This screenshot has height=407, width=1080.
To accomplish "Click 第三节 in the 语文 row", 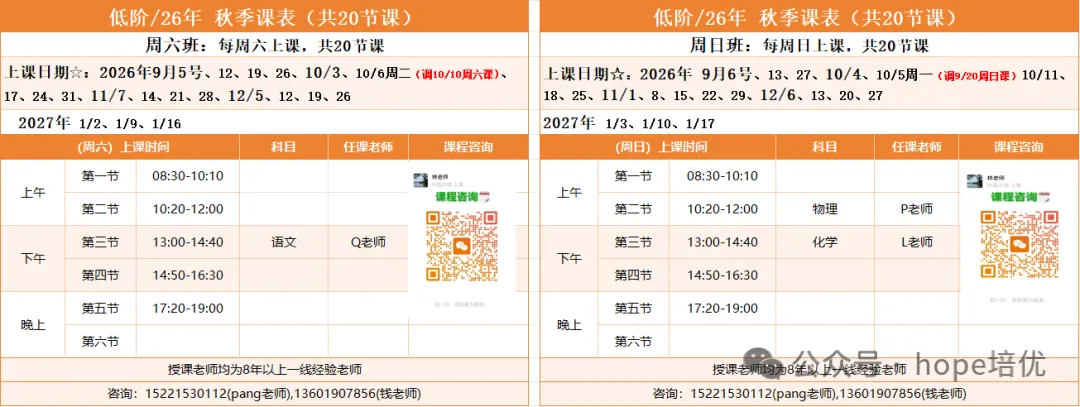I will coord(101,242).
